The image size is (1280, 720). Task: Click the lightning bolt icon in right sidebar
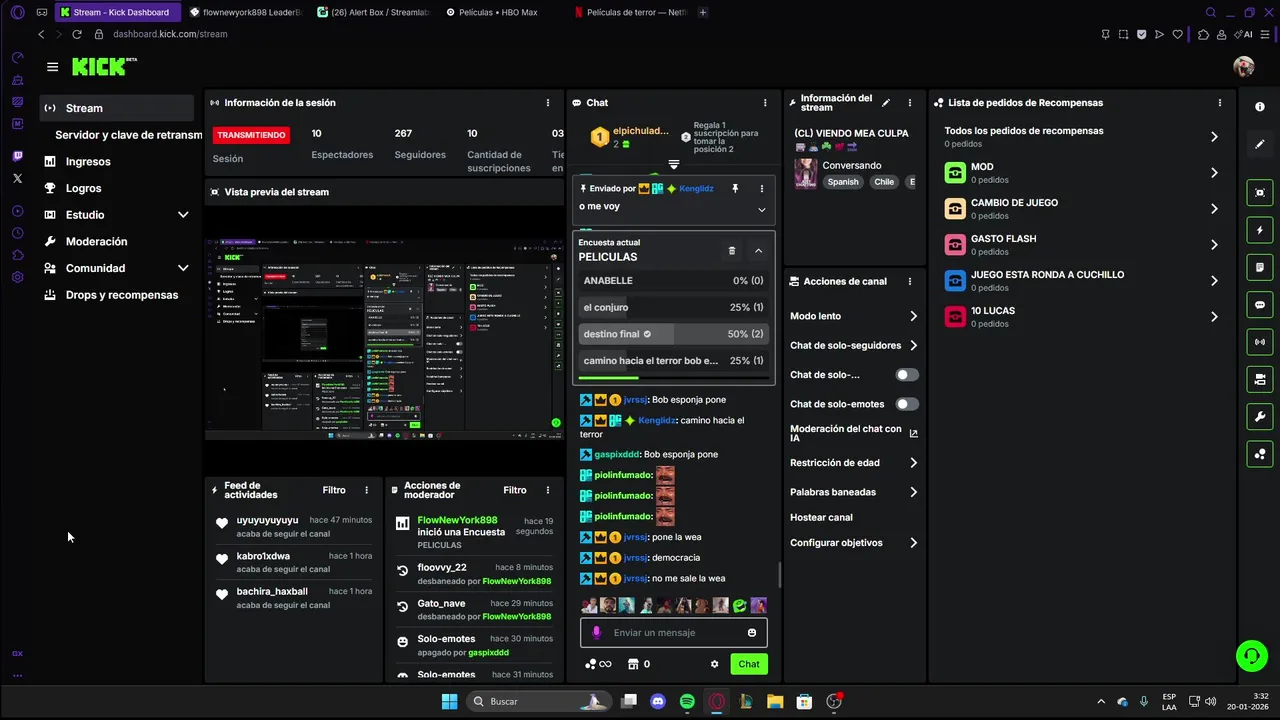pos(1260,230)
